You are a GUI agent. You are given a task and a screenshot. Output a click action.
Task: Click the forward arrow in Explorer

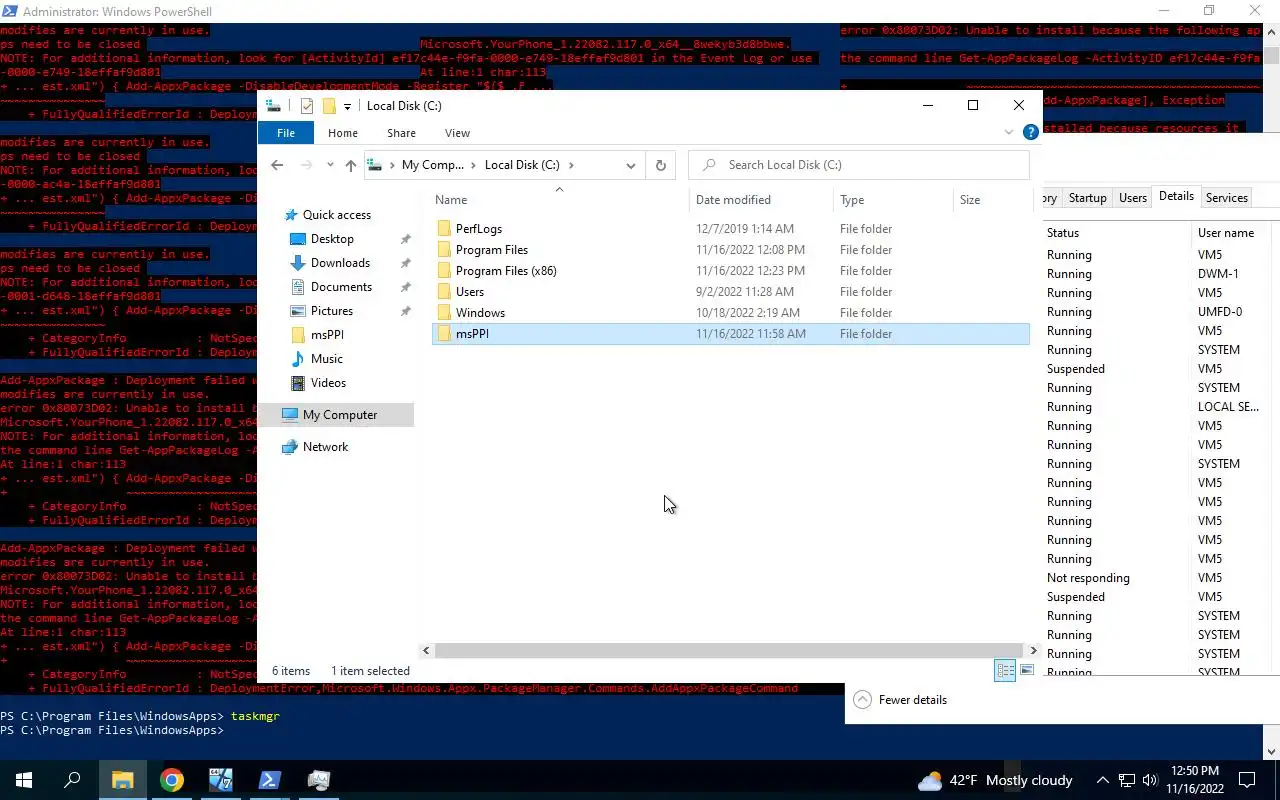point(307,165)
